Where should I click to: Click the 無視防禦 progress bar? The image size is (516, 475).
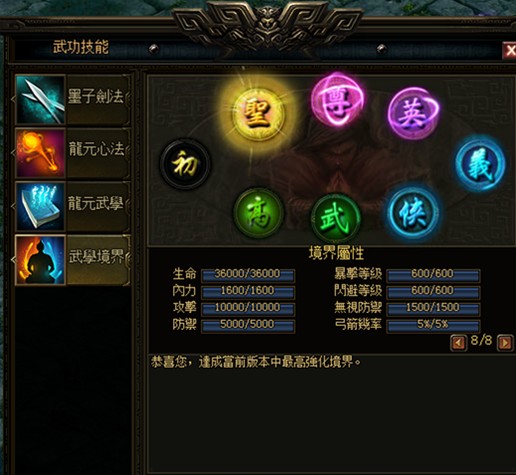433,308
